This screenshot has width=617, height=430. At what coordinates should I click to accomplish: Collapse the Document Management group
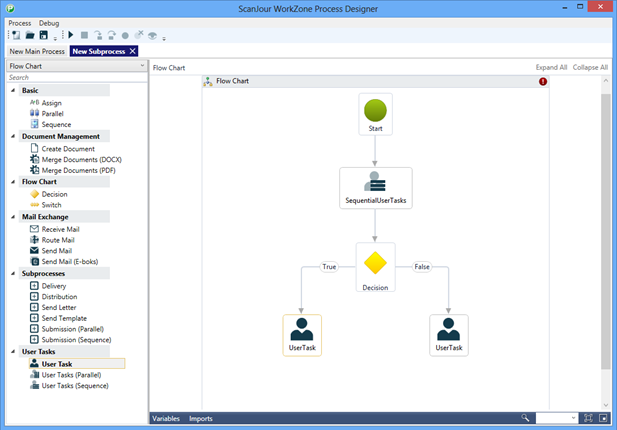(13, 137)
